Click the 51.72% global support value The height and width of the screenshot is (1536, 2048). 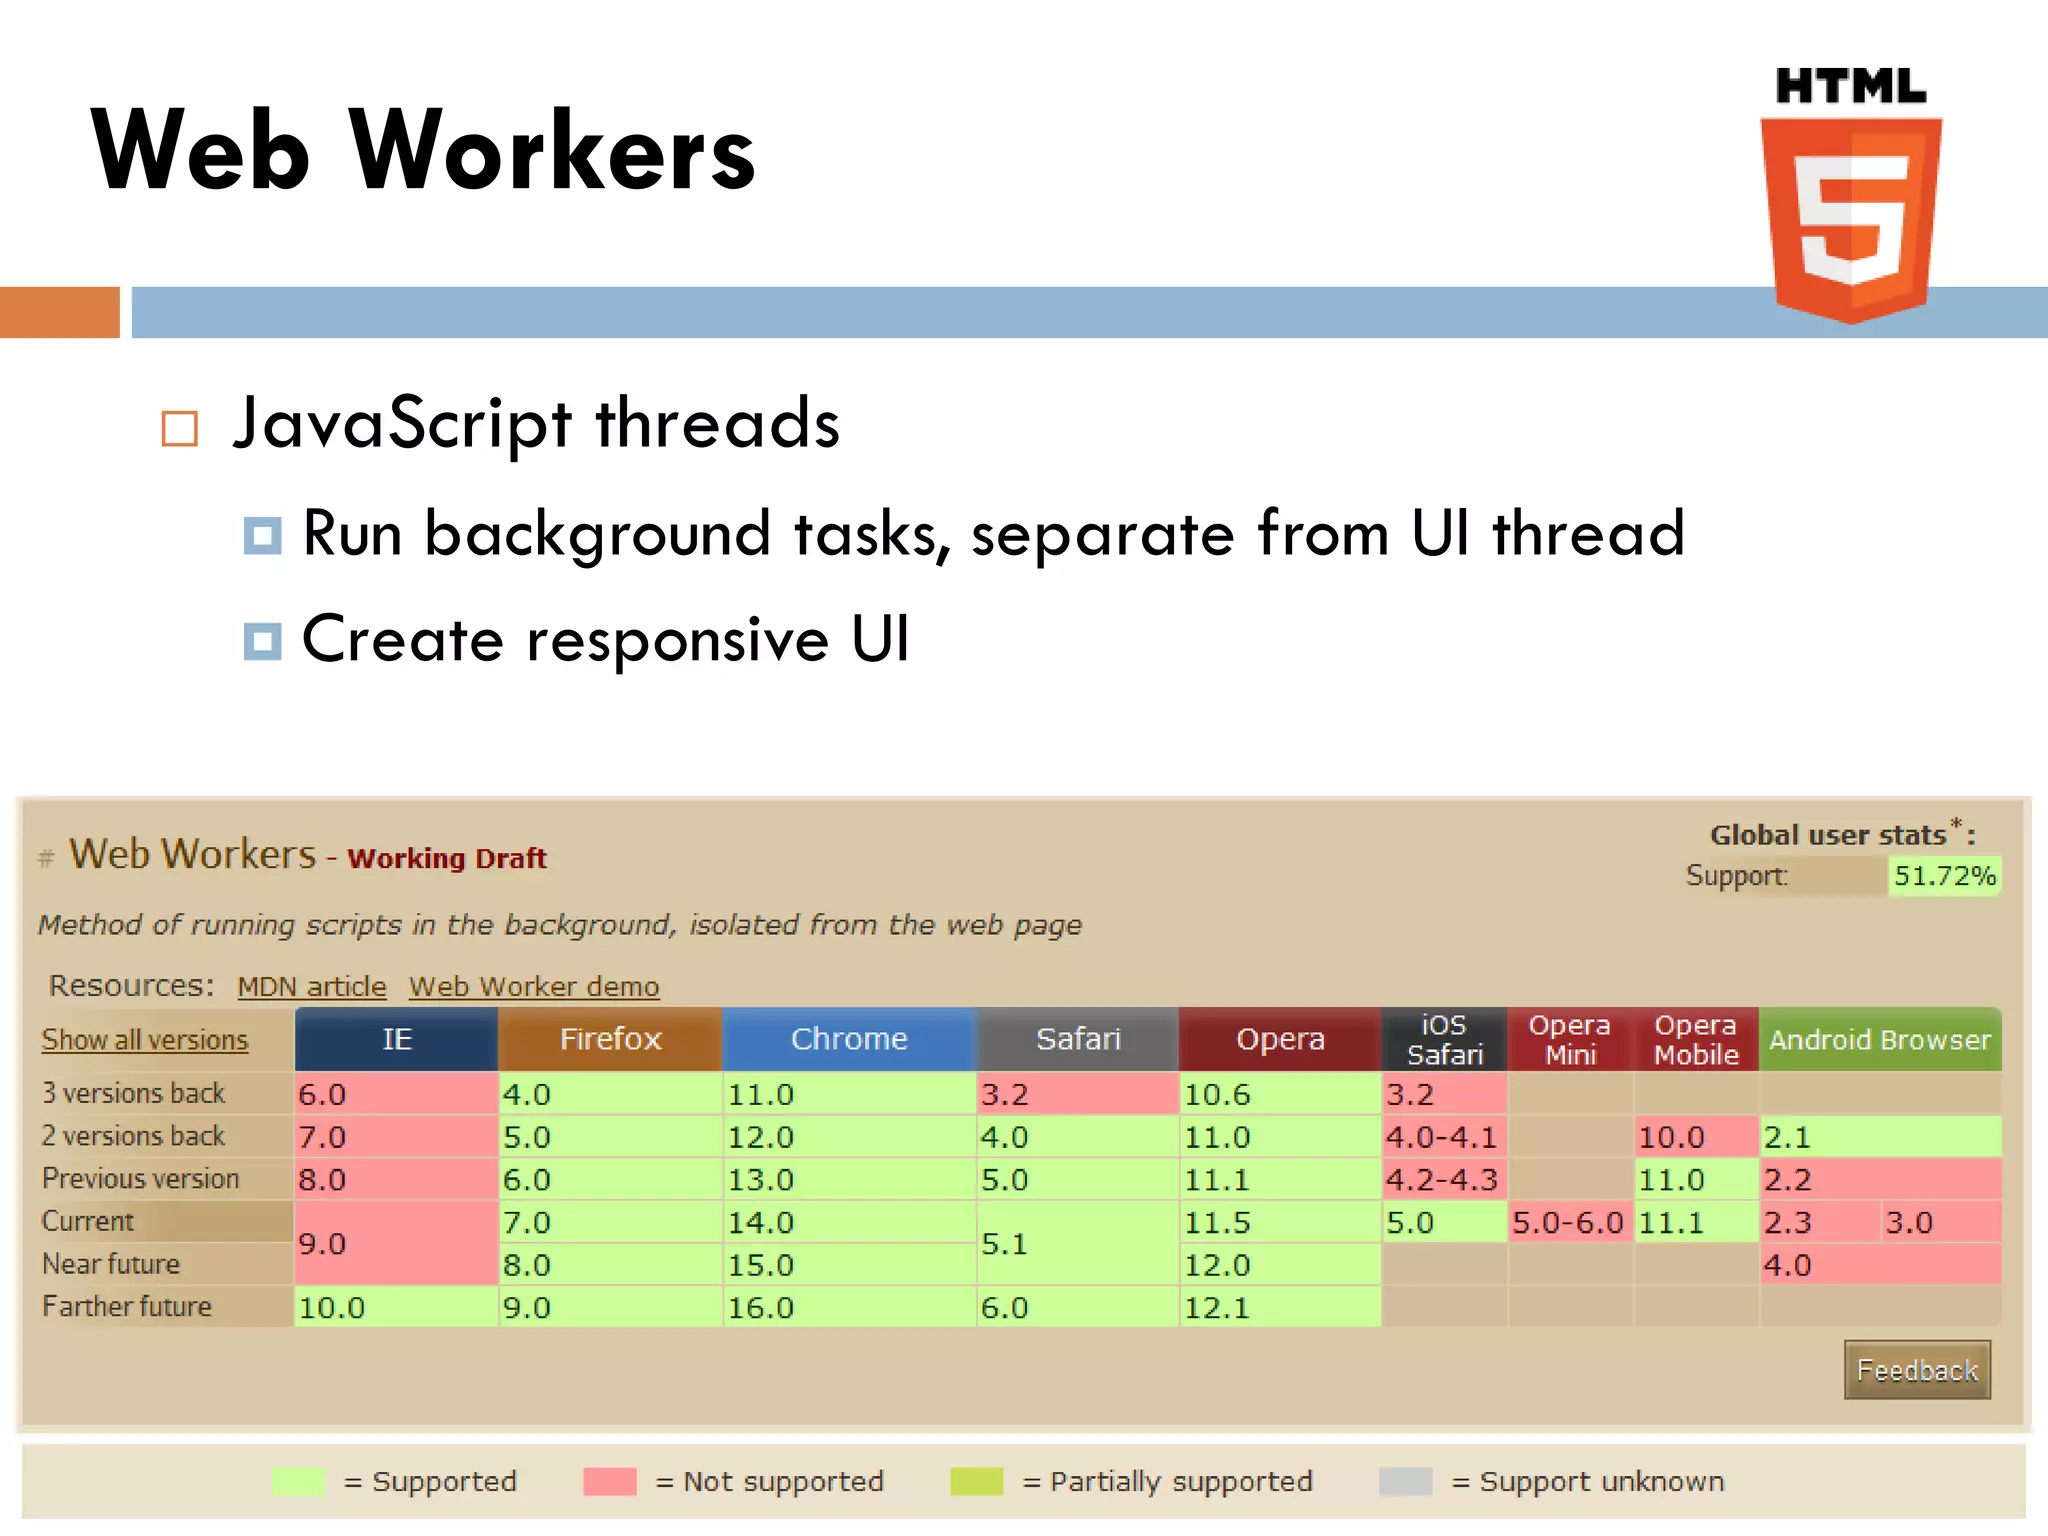coord(1943,876)
